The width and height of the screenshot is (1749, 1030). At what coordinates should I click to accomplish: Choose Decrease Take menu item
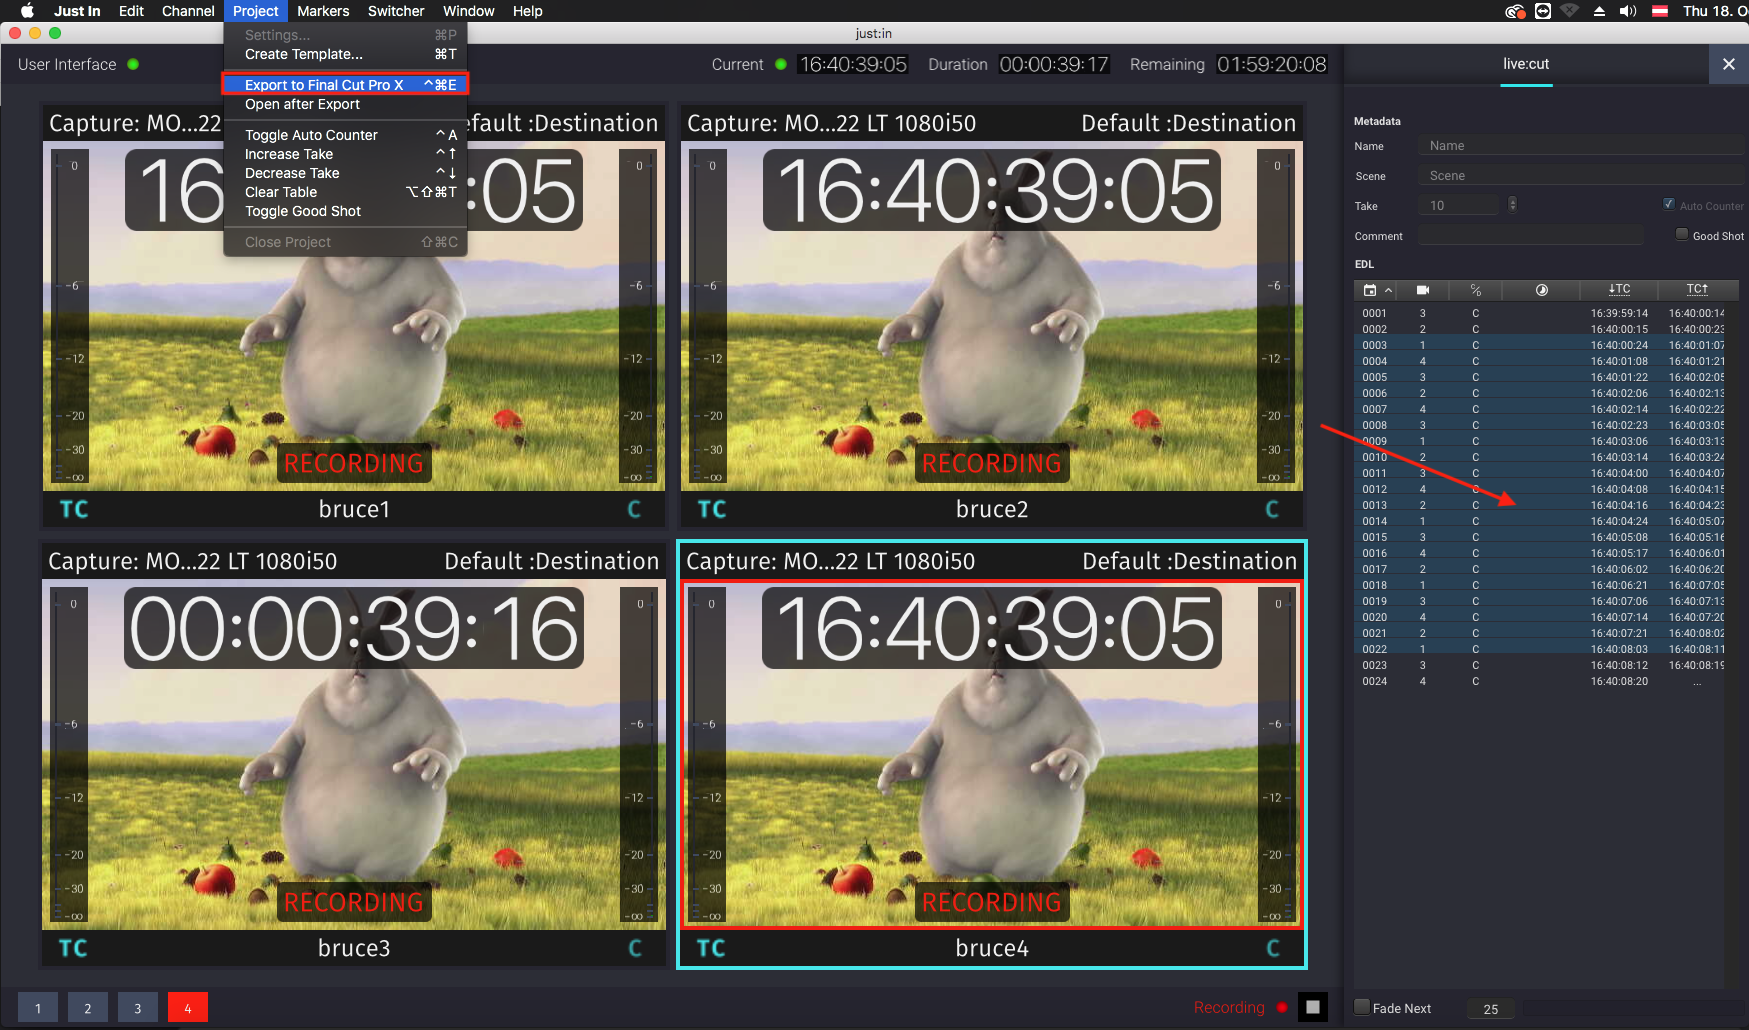click(345, 173)
